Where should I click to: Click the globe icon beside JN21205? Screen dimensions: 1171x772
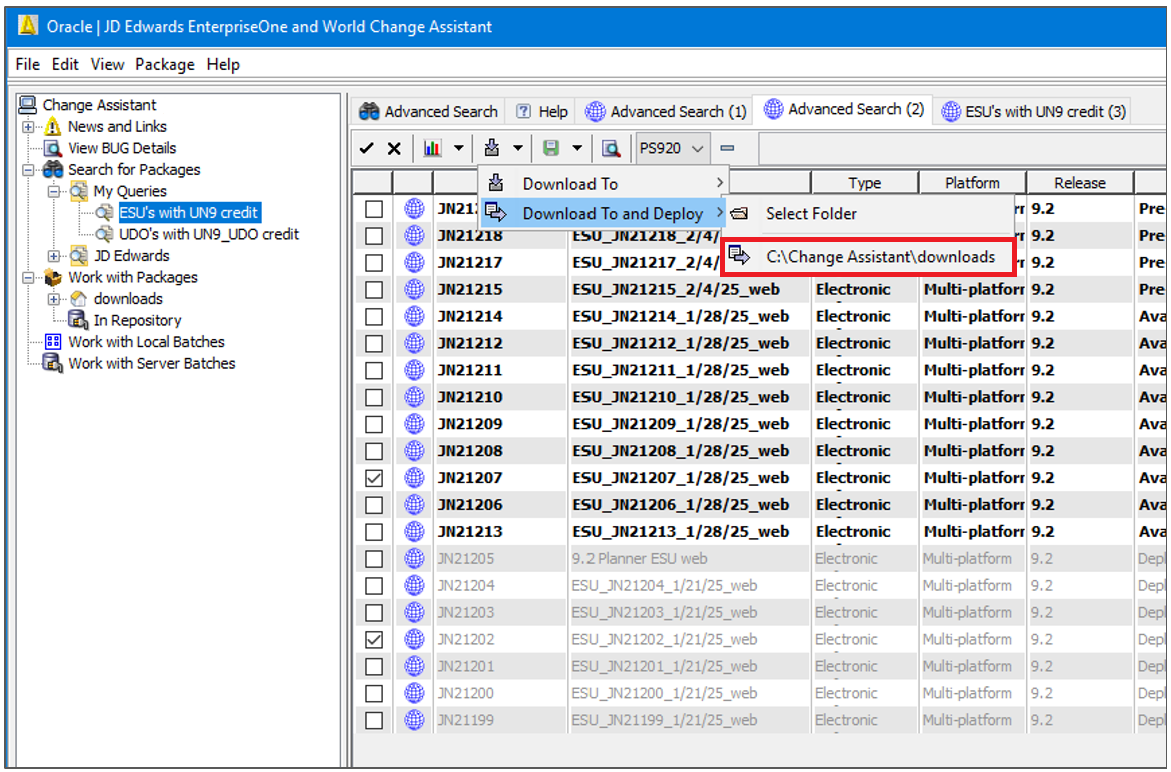pos(413,558)
